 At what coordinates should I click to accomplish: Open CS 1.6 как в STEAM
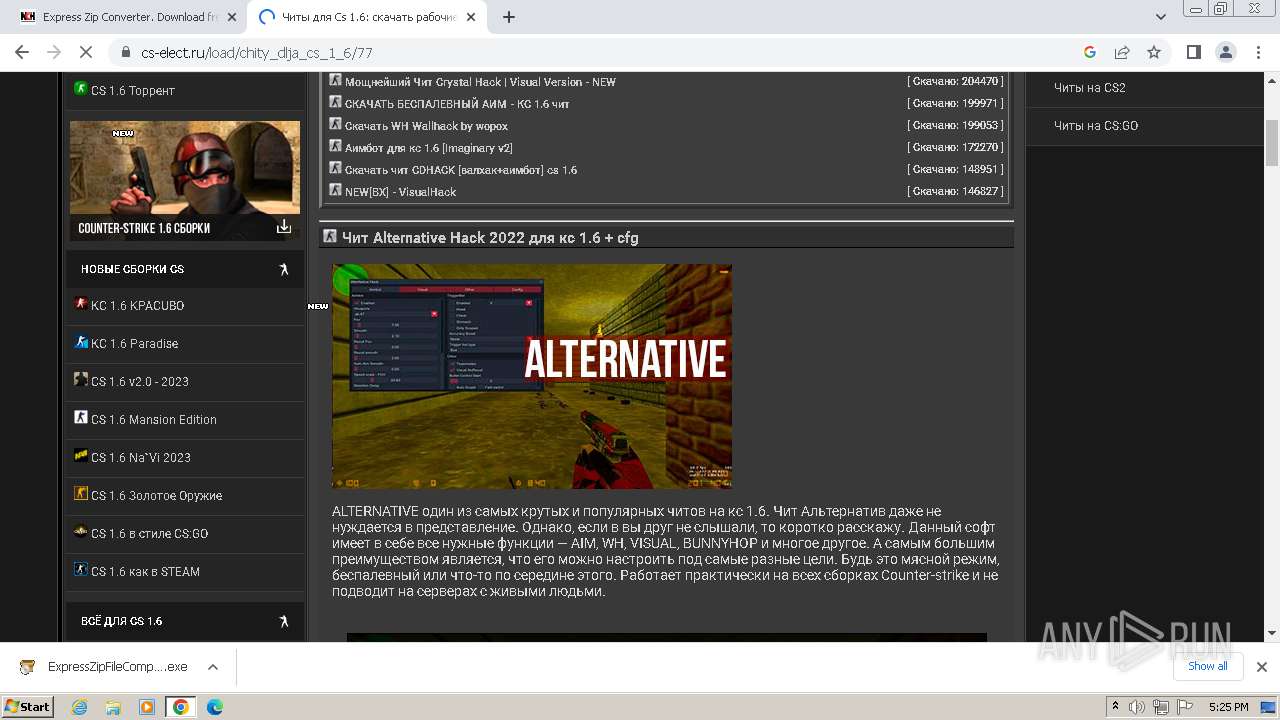click(145, 572)
